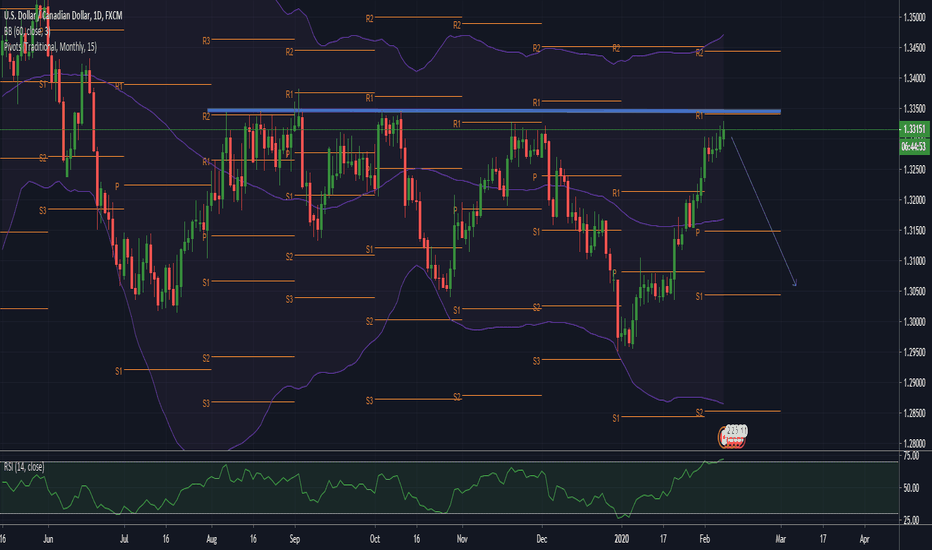The width and height of the screenshot is (932, 550).
Task: Click the current price label 1.33151
Action: [x=914, y=129]
